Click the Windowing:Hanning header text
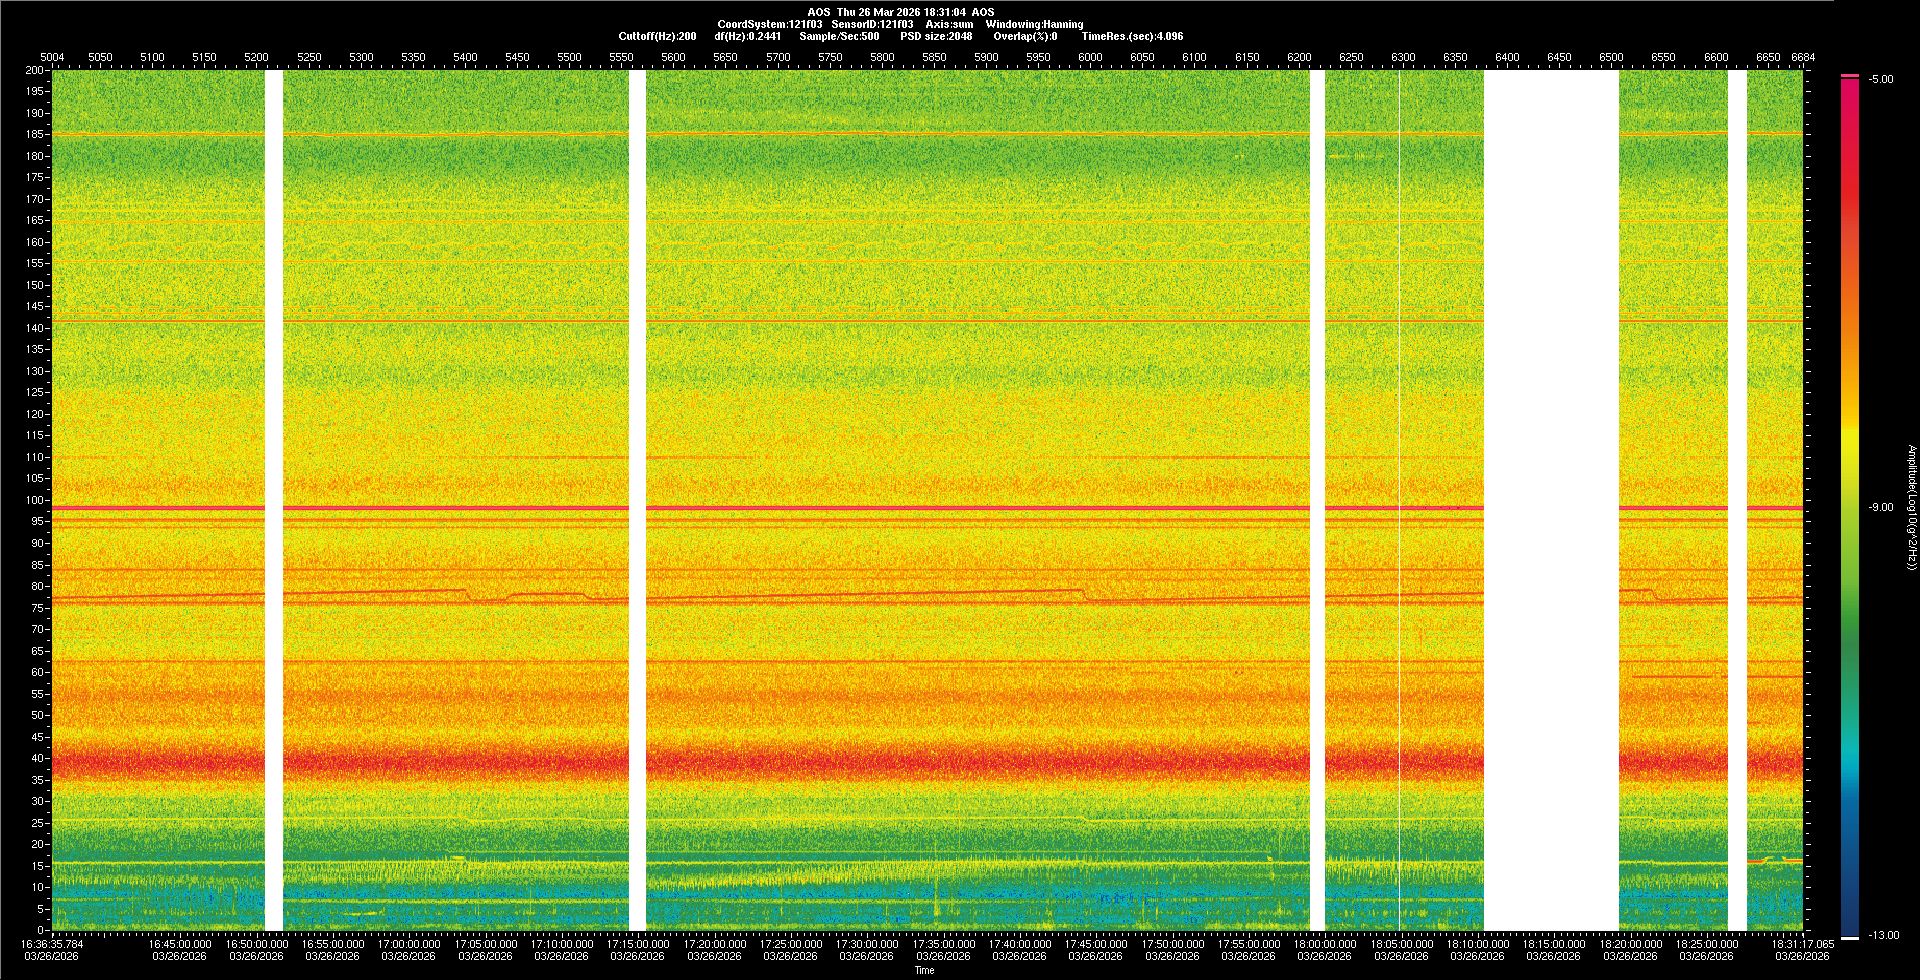The image size is (1920, 980). coord(1034,24)
